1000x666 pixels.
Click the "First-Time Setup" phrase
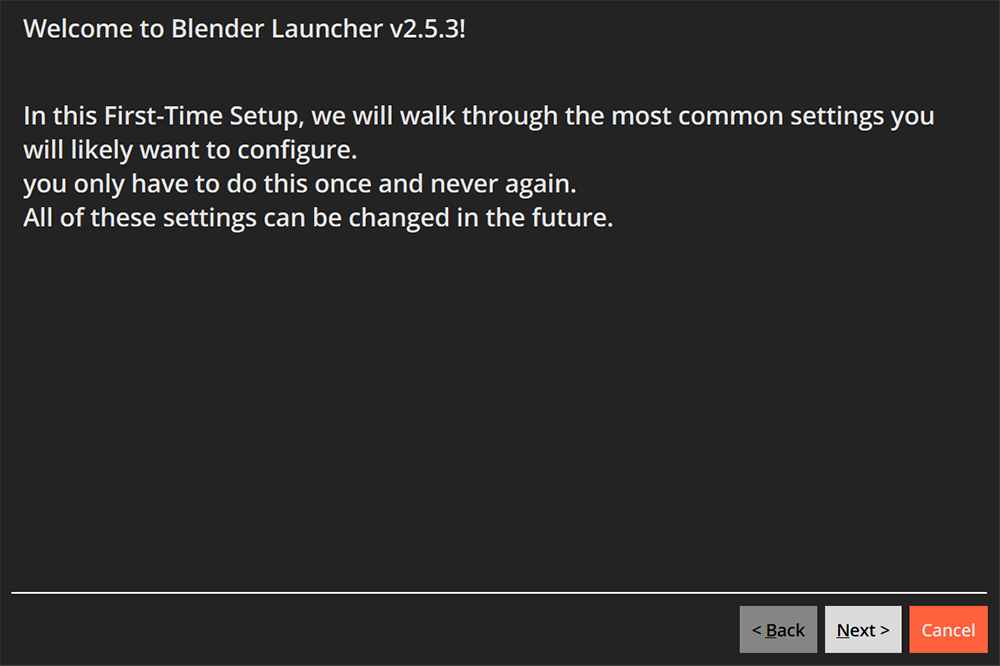tap(204, 116)
